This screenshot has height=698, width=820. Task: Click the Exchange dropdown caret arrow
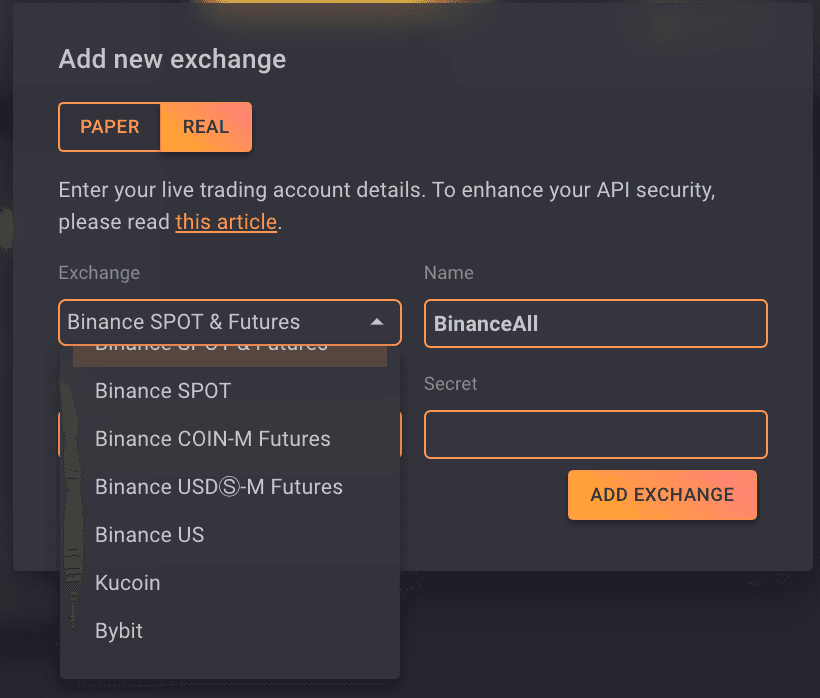click(x=377, y=322)
